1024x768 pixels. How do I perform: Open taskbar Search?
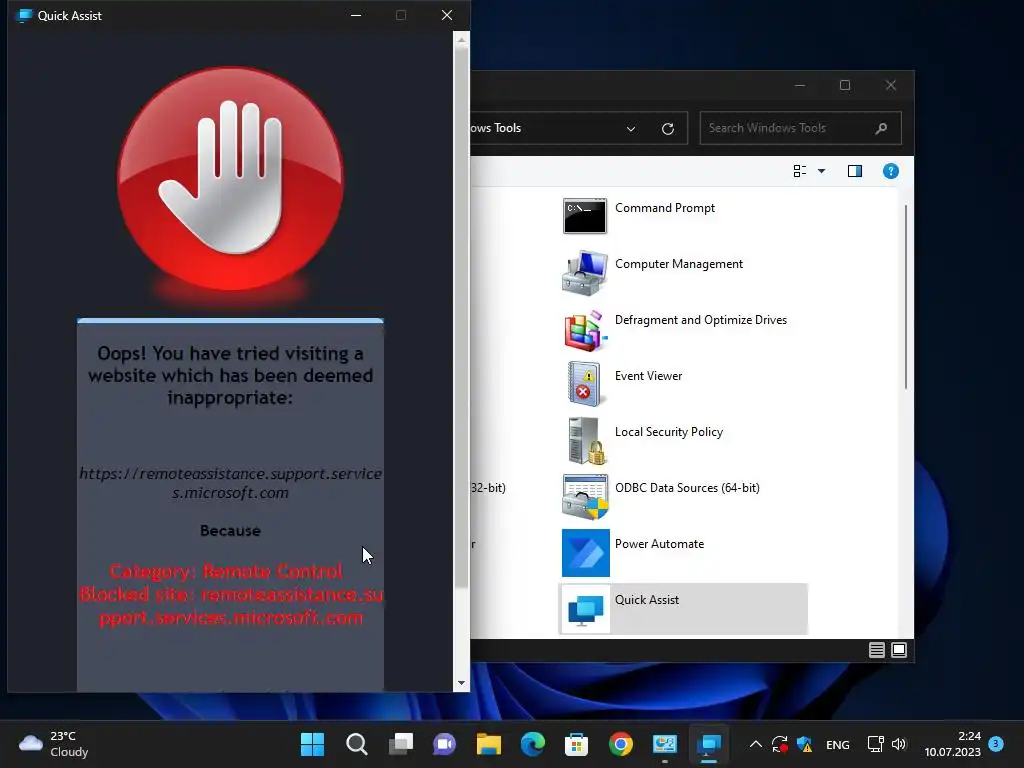[x=357, y=744]
